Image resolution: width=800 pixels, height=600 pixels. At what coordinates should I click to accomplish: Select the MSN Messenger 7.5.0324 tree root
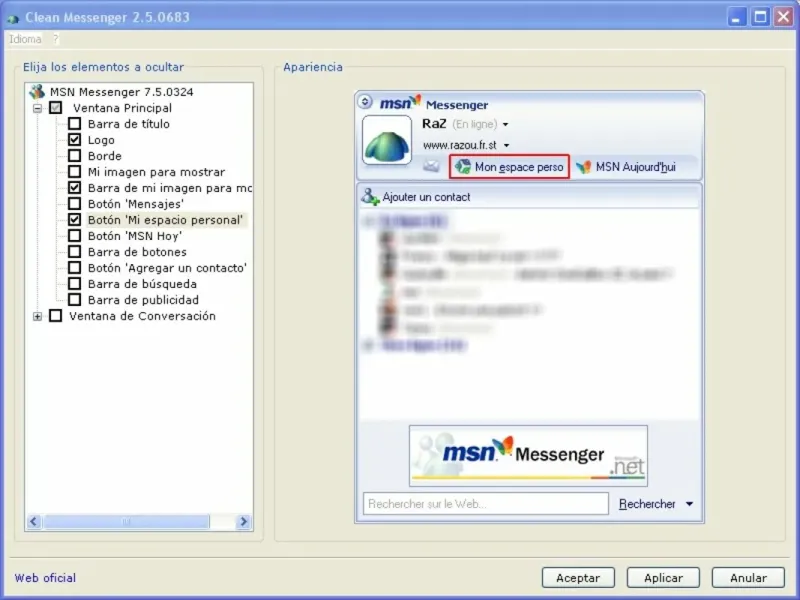121,92
